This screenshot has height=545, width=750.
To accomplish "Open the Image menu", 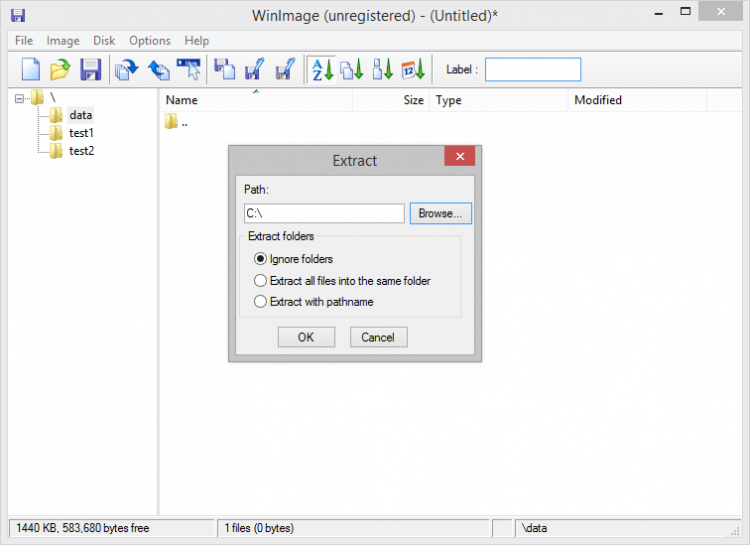I will tap(63, 41).
